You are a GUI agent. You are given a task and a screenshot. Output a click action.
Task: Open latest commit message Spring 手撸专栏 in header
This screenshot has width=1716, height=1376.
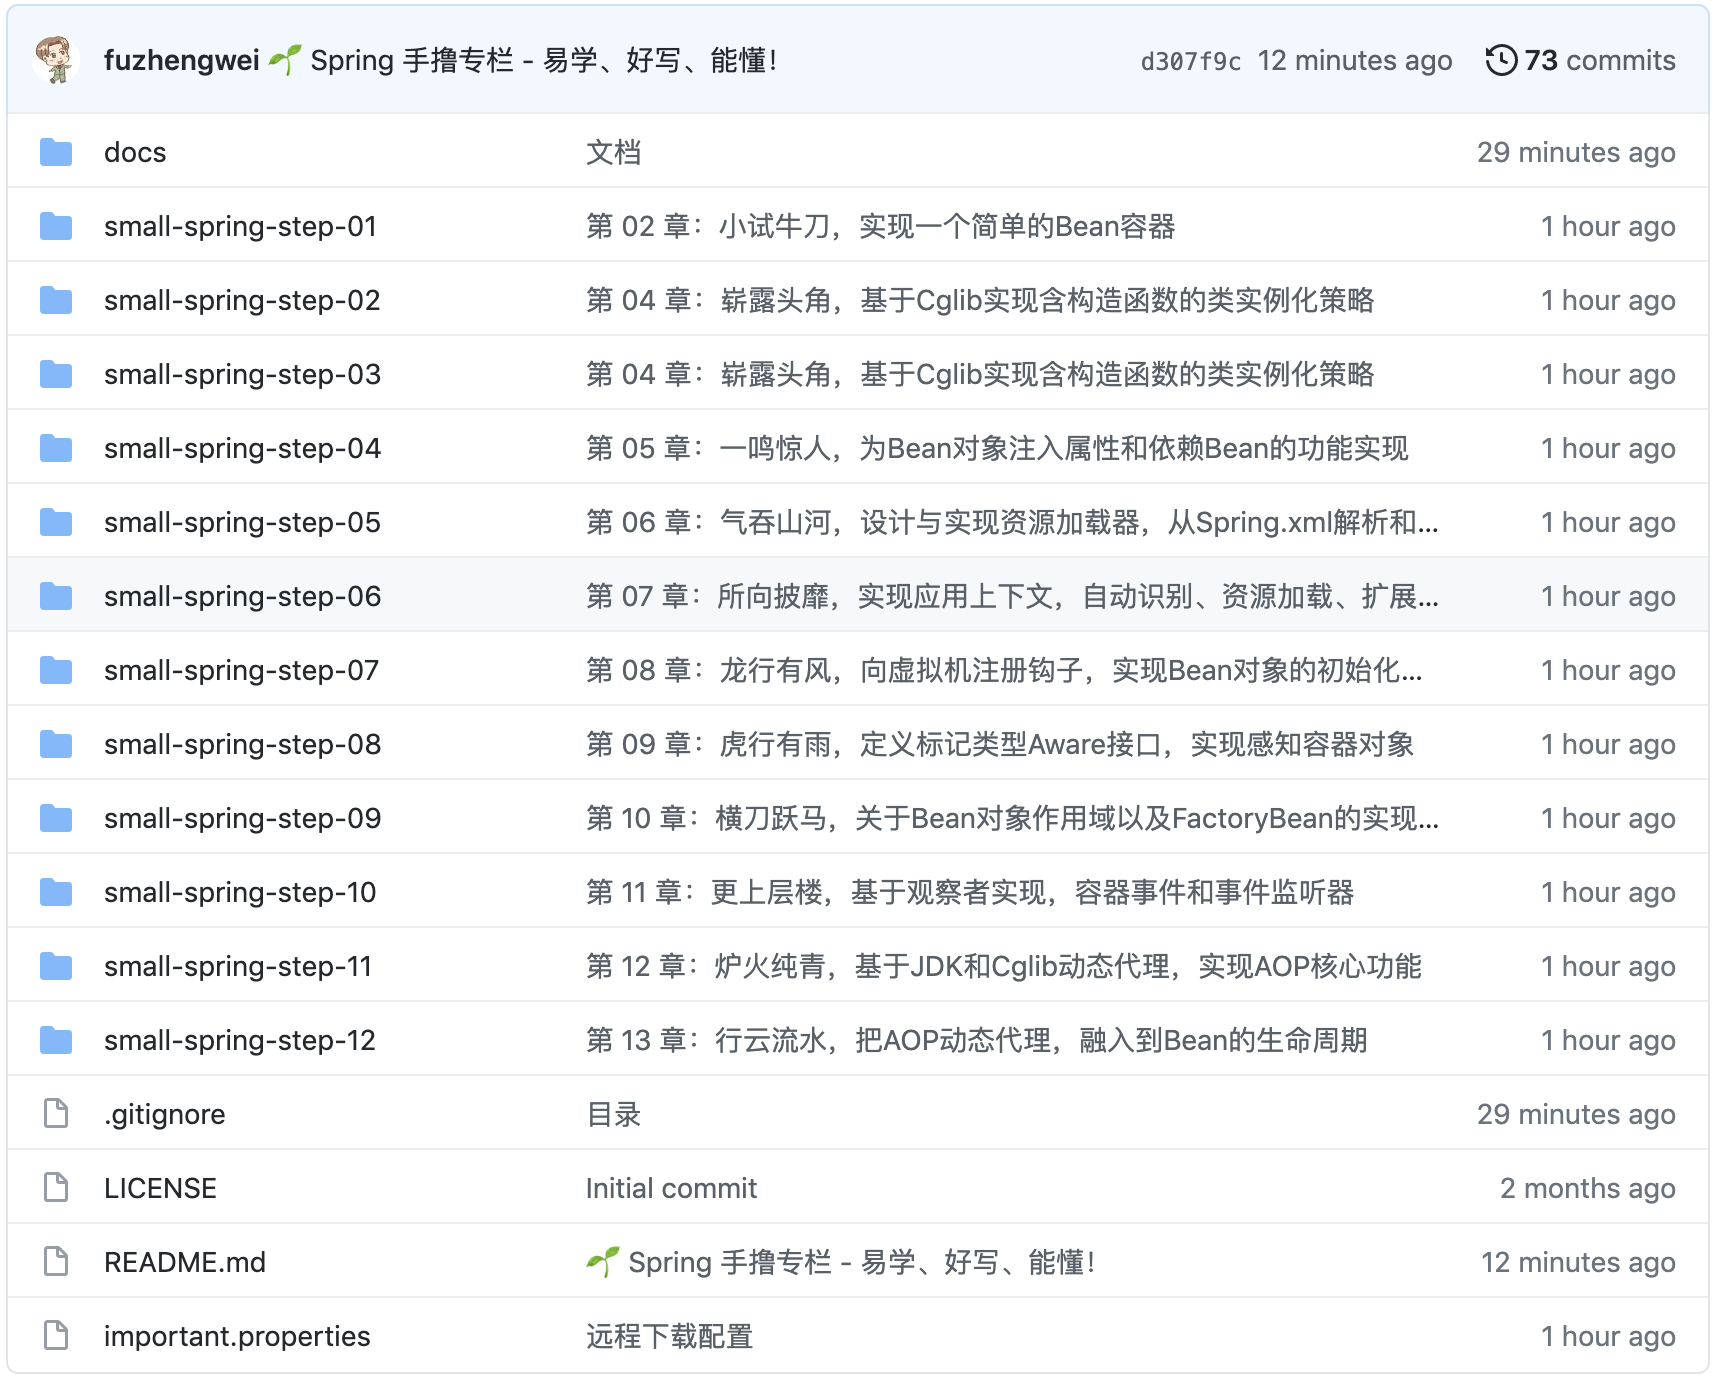click(523, 60)
